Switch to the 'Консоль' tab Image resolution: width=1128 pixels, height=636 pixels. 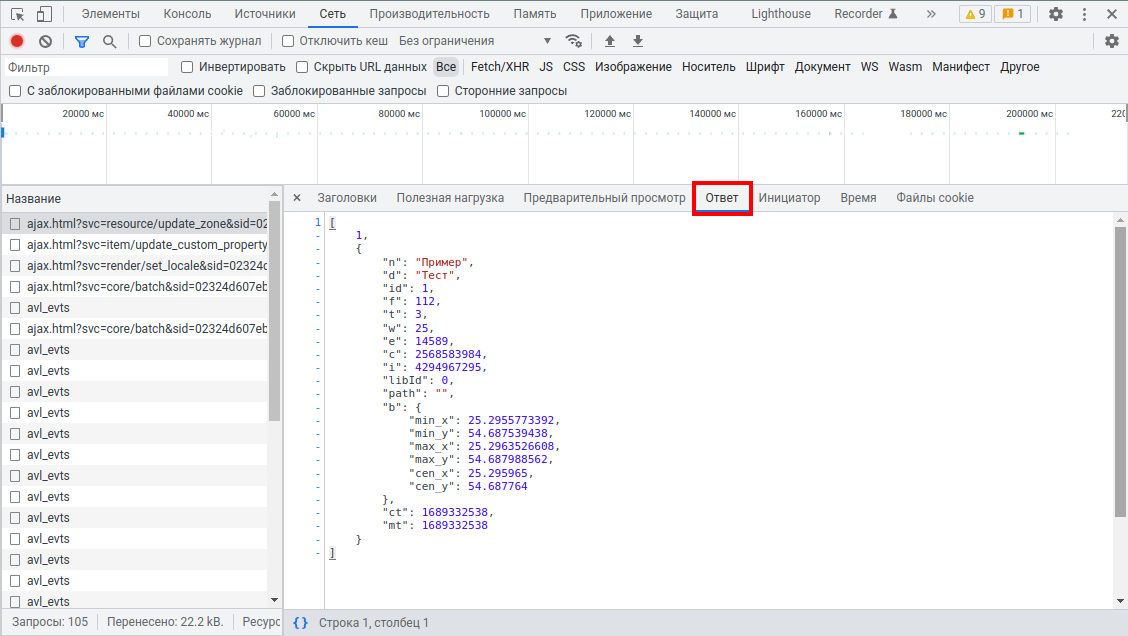[x=187, y=14]
